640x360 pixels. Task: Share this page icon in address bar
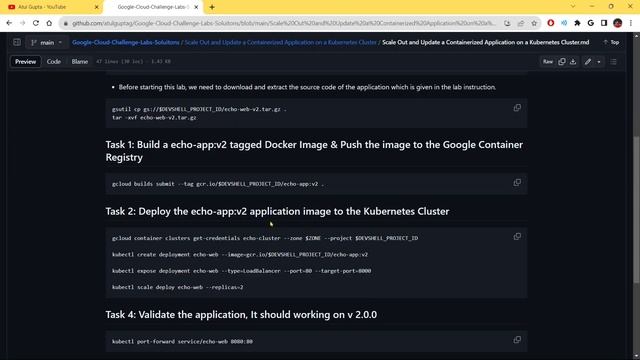tap(521, 23)
